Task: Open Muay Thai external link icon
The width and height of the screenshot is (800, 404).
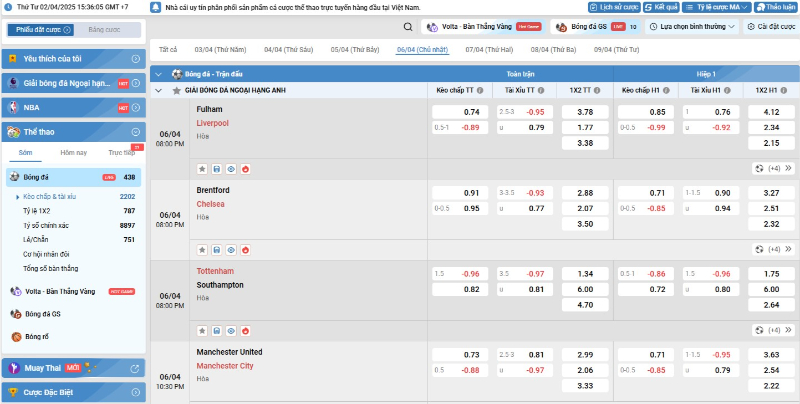Action: click(x=135, y=368)
